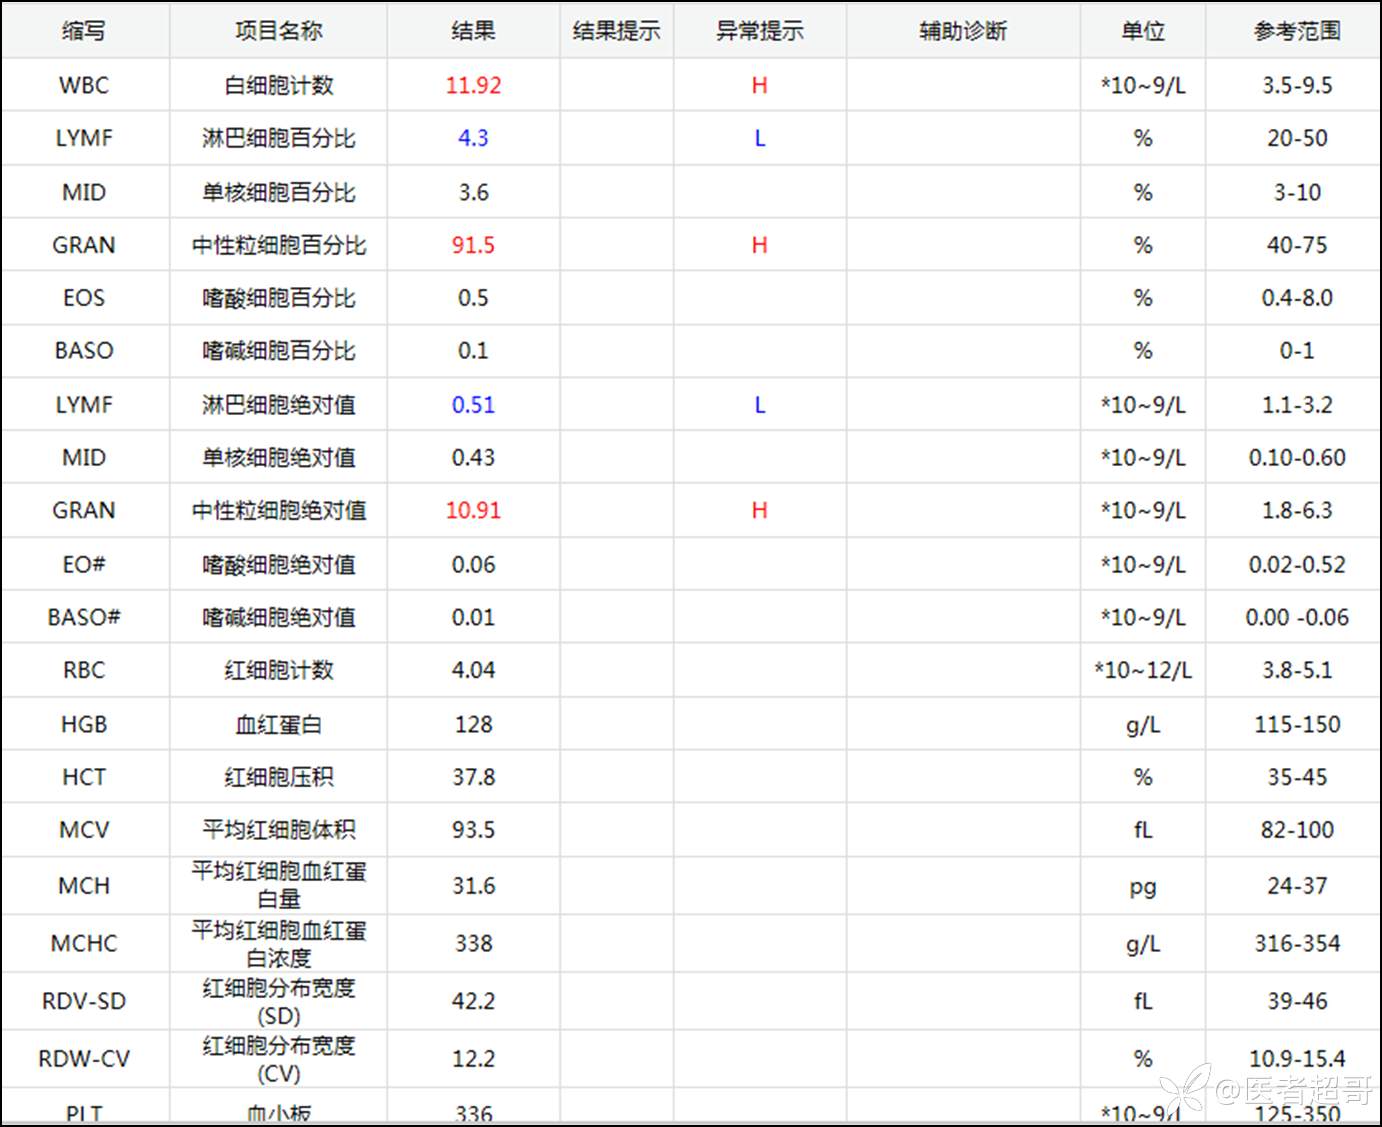Select the 结果提示 column header
The height and width of the screenshot is (1127, 1382).
coord(616,31)
